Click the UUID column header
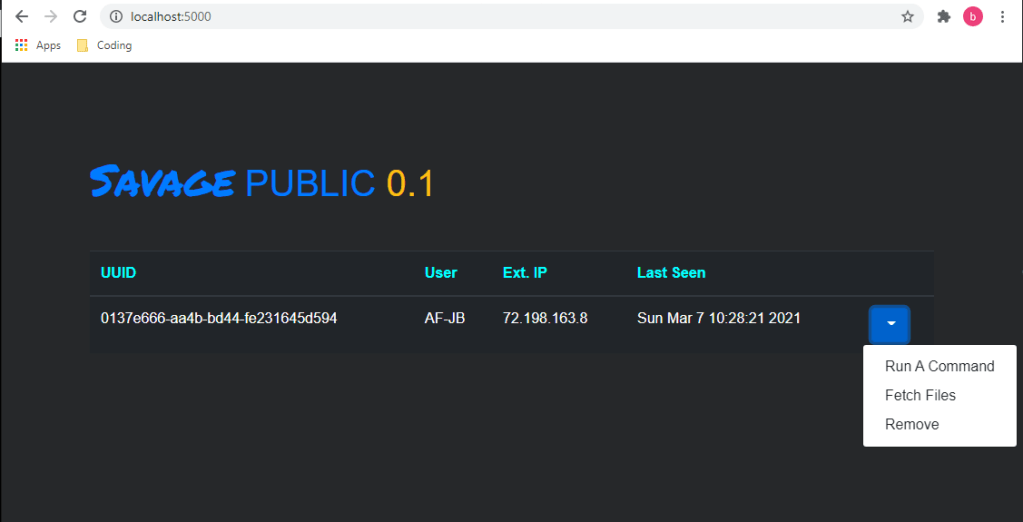Screen dimensions: 1023x522 coord(118,273)
